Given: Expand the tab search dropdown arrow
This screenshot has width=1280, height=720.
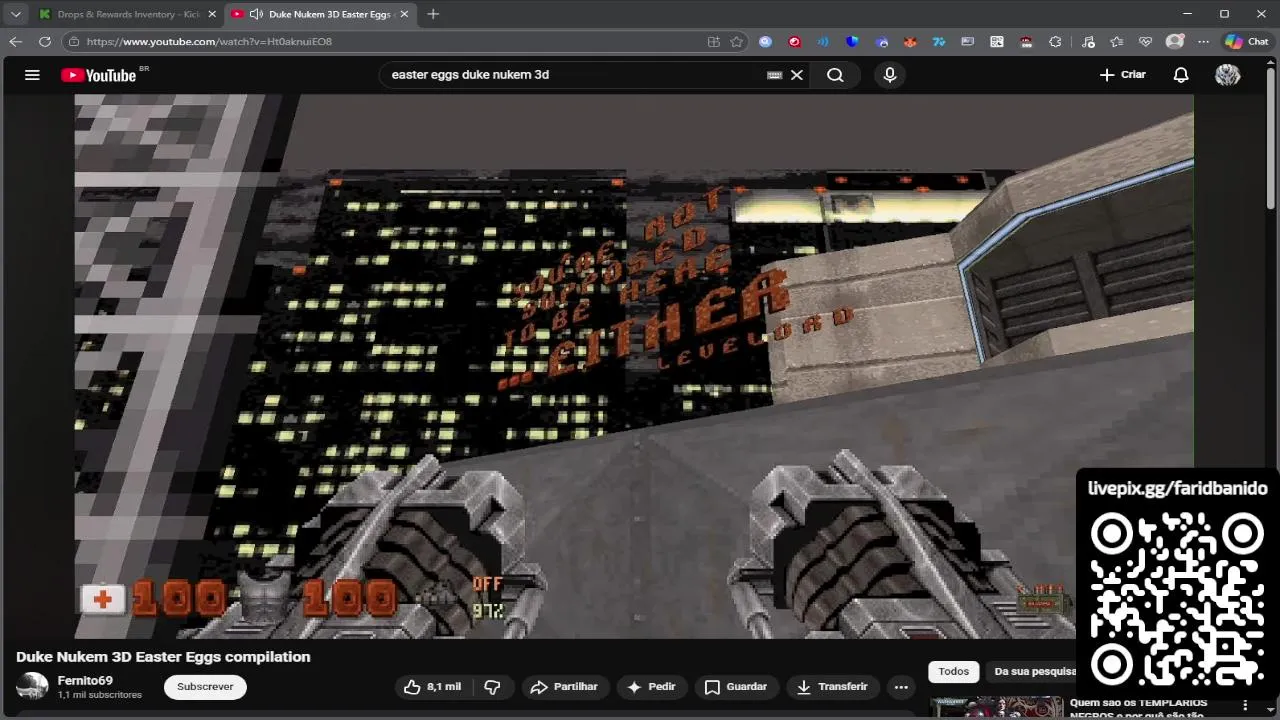Looking at the screenshot, I should tap(15, 14).
